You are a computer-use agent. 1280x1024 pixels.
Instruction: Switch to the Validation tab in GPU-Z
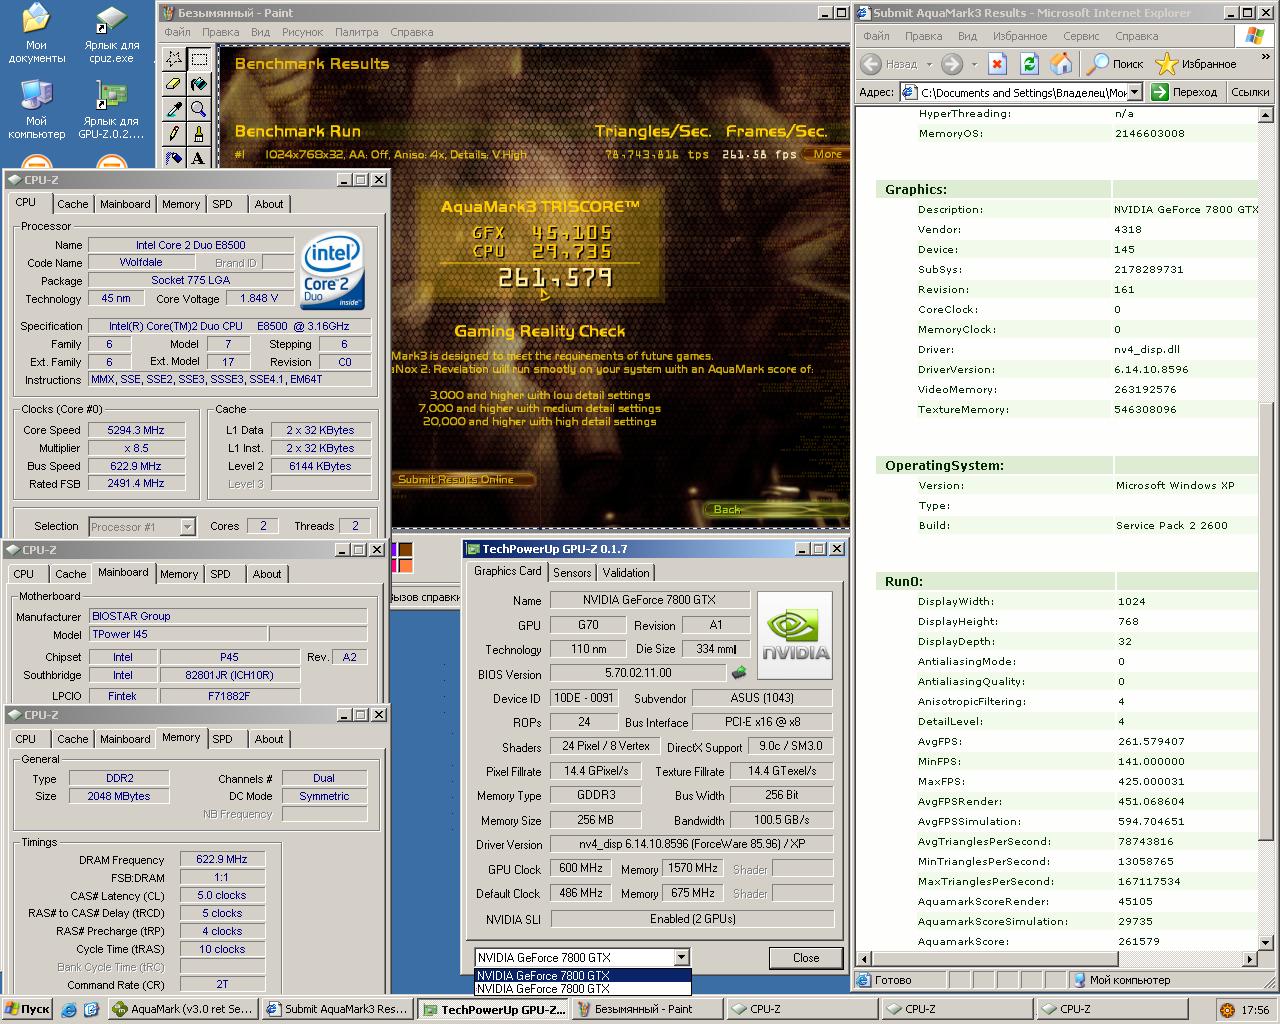pos(626,573)
